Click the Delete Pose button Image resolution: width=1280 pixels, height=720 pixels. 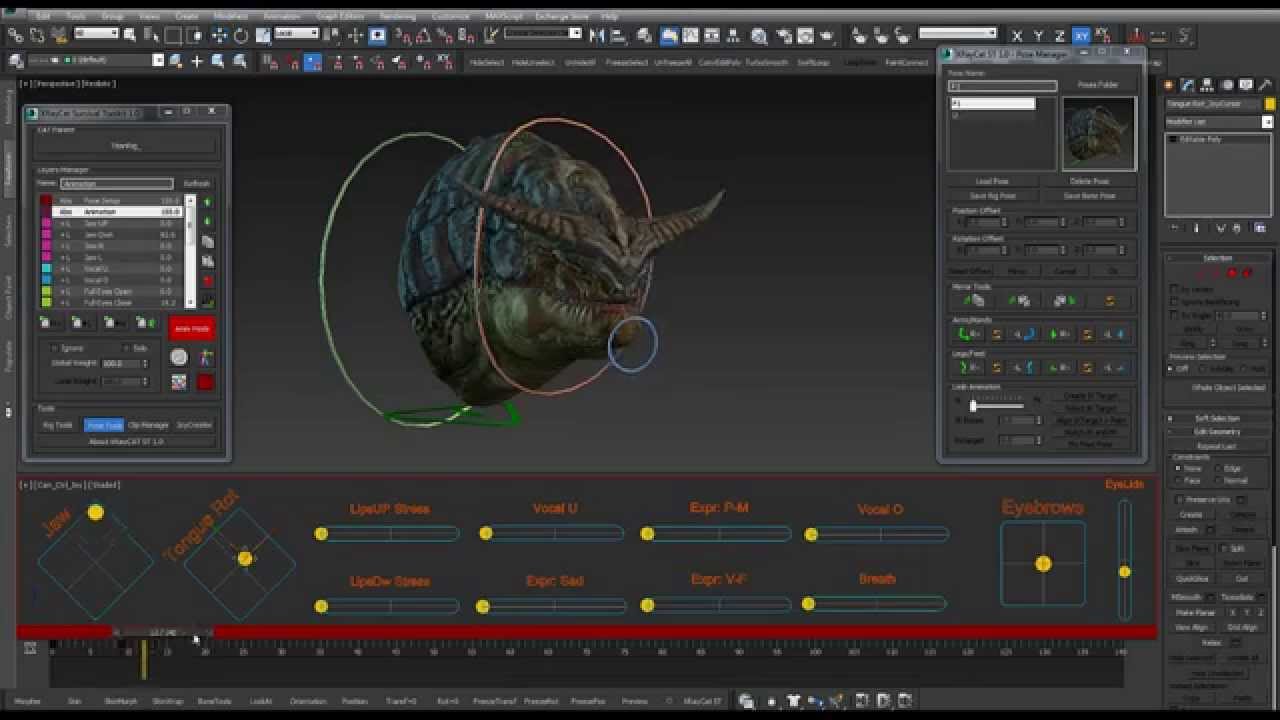[x=1089, y=182]
